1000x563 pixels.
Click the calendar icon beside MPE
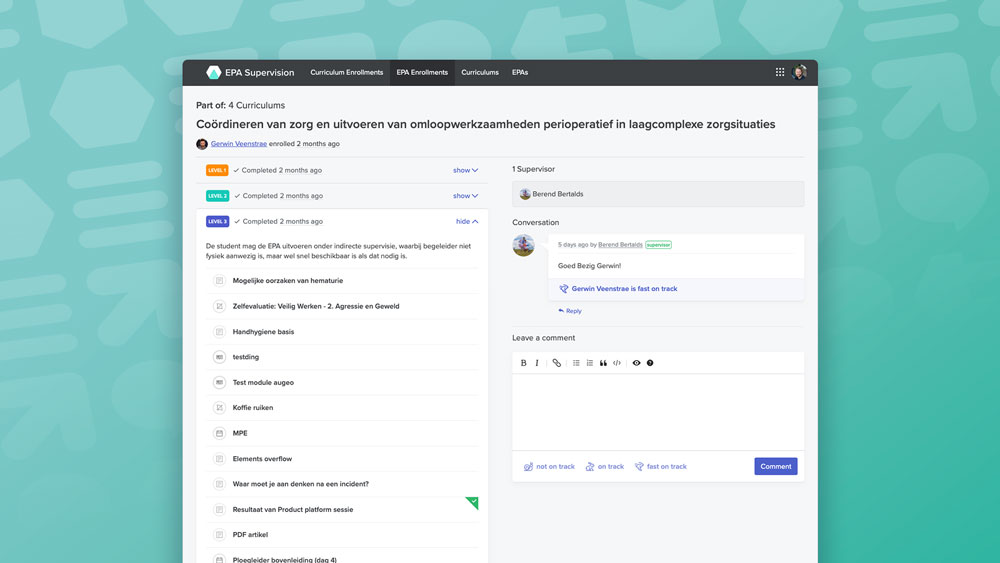tap(219, 433)
